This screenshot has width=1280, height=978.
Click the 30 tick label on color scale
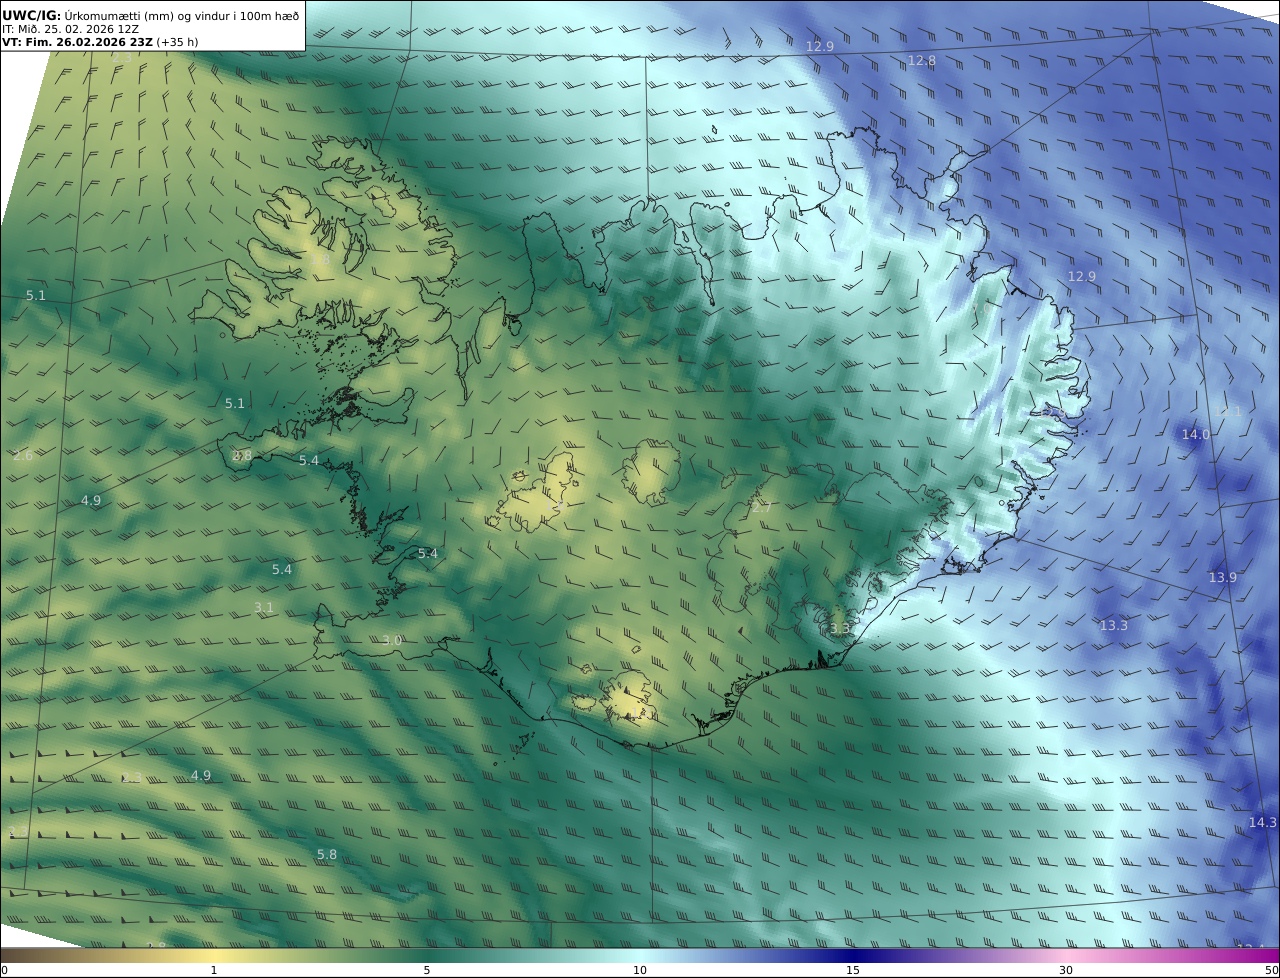[x=1066, y=970]
